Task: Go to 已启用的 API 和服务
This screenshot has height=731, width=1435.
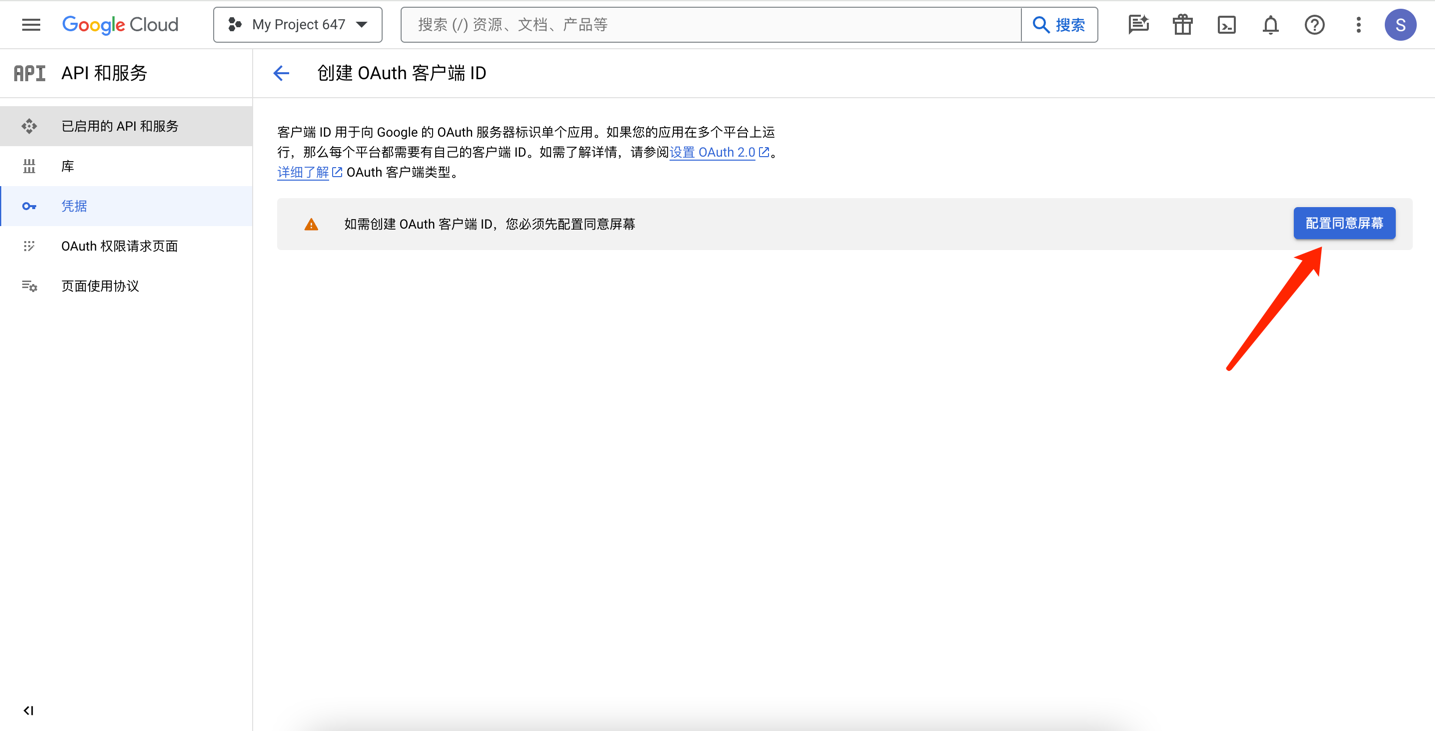Action: [126, 126]
